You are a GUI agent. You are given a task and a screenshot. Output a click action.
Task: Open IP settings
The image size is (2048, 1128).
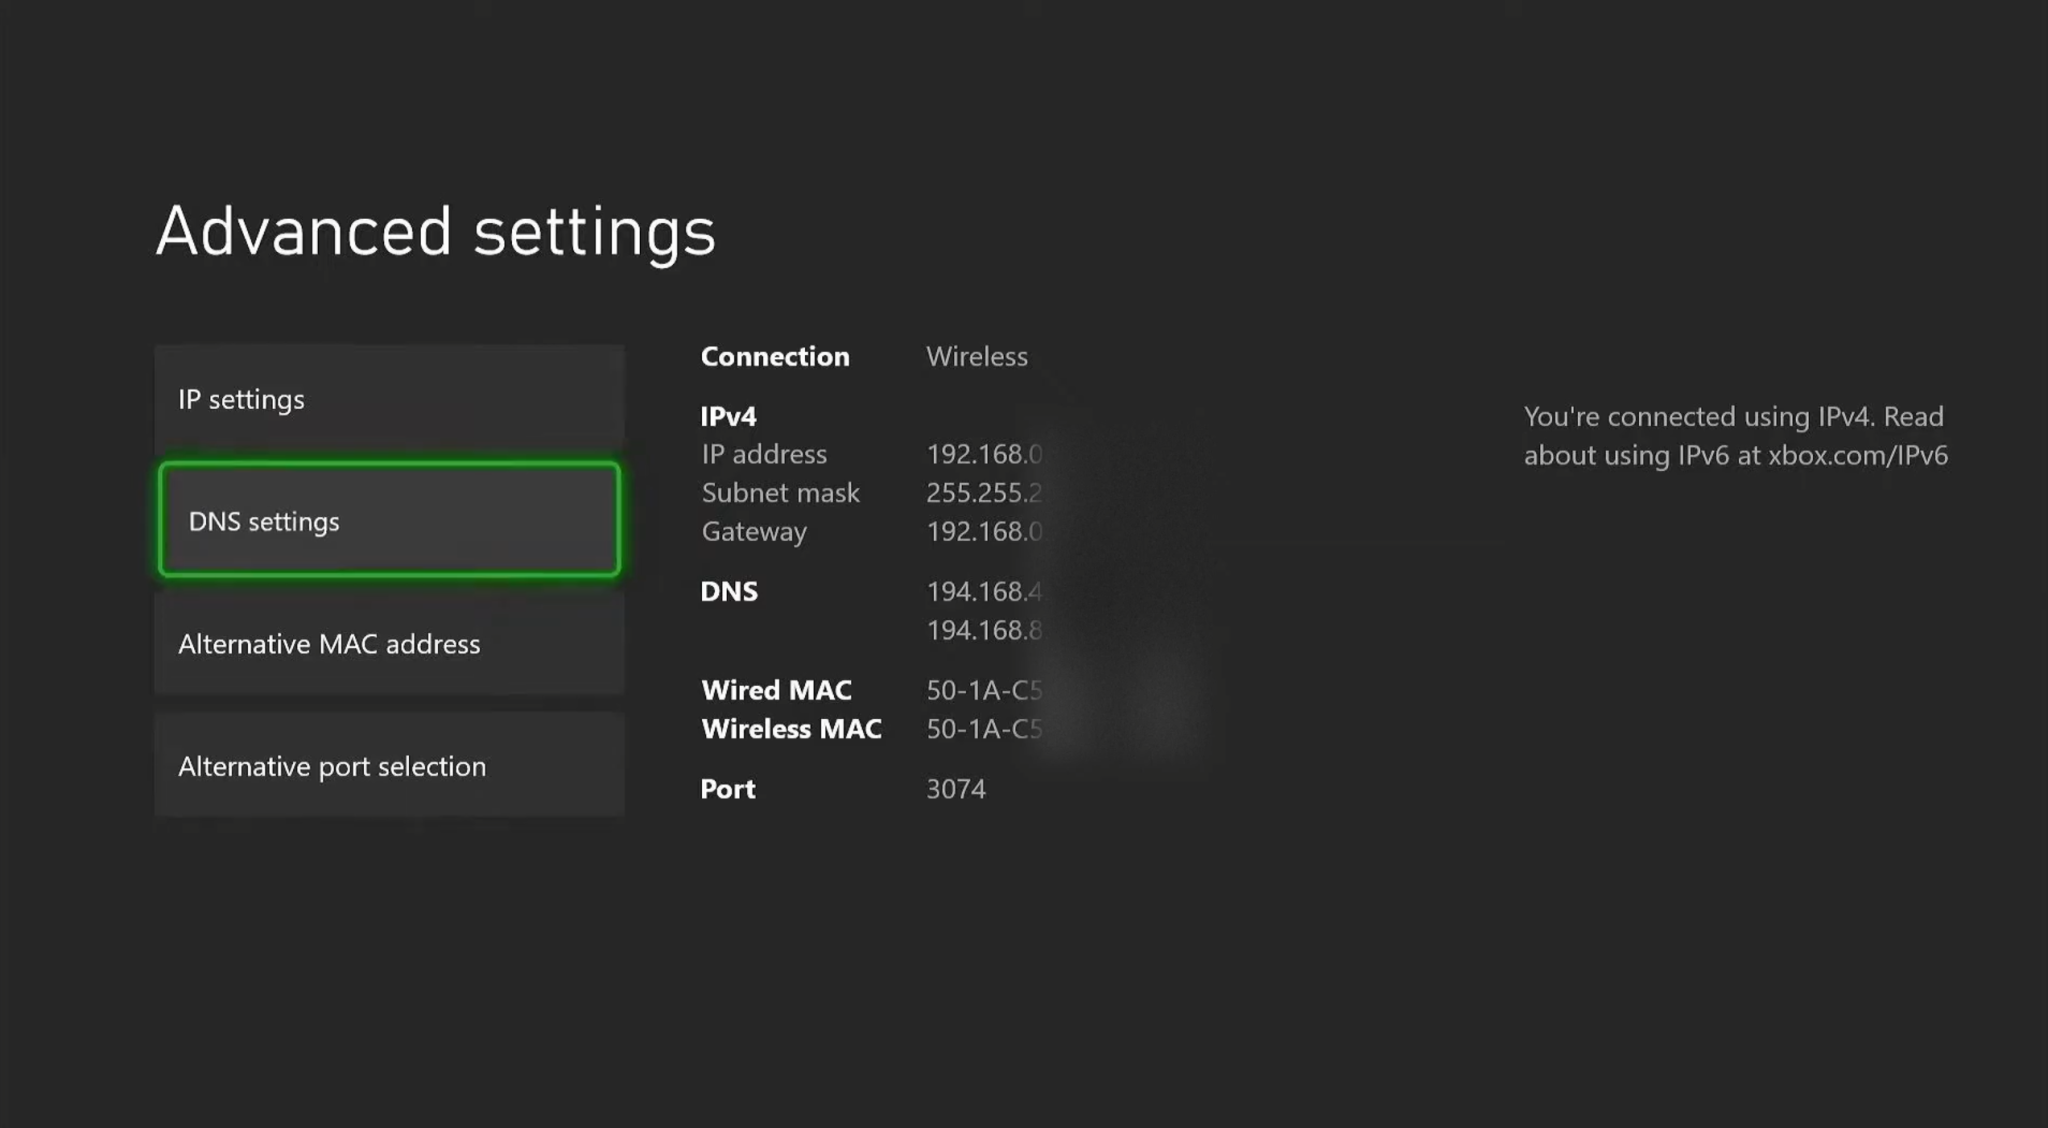coord(389,398)
